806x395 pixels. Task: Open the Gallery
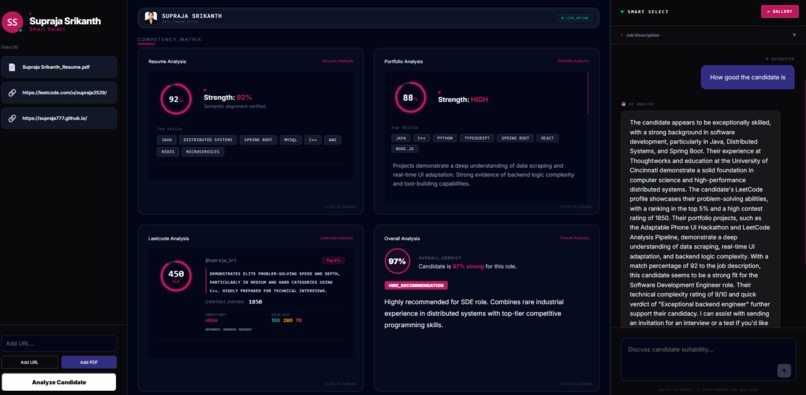[780, 11]
